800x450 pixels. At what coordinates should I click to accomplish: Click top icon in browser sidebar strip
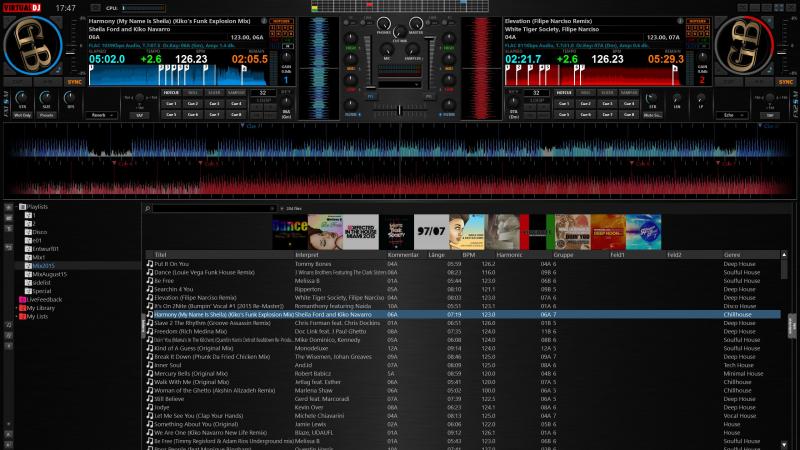point(9,207)
